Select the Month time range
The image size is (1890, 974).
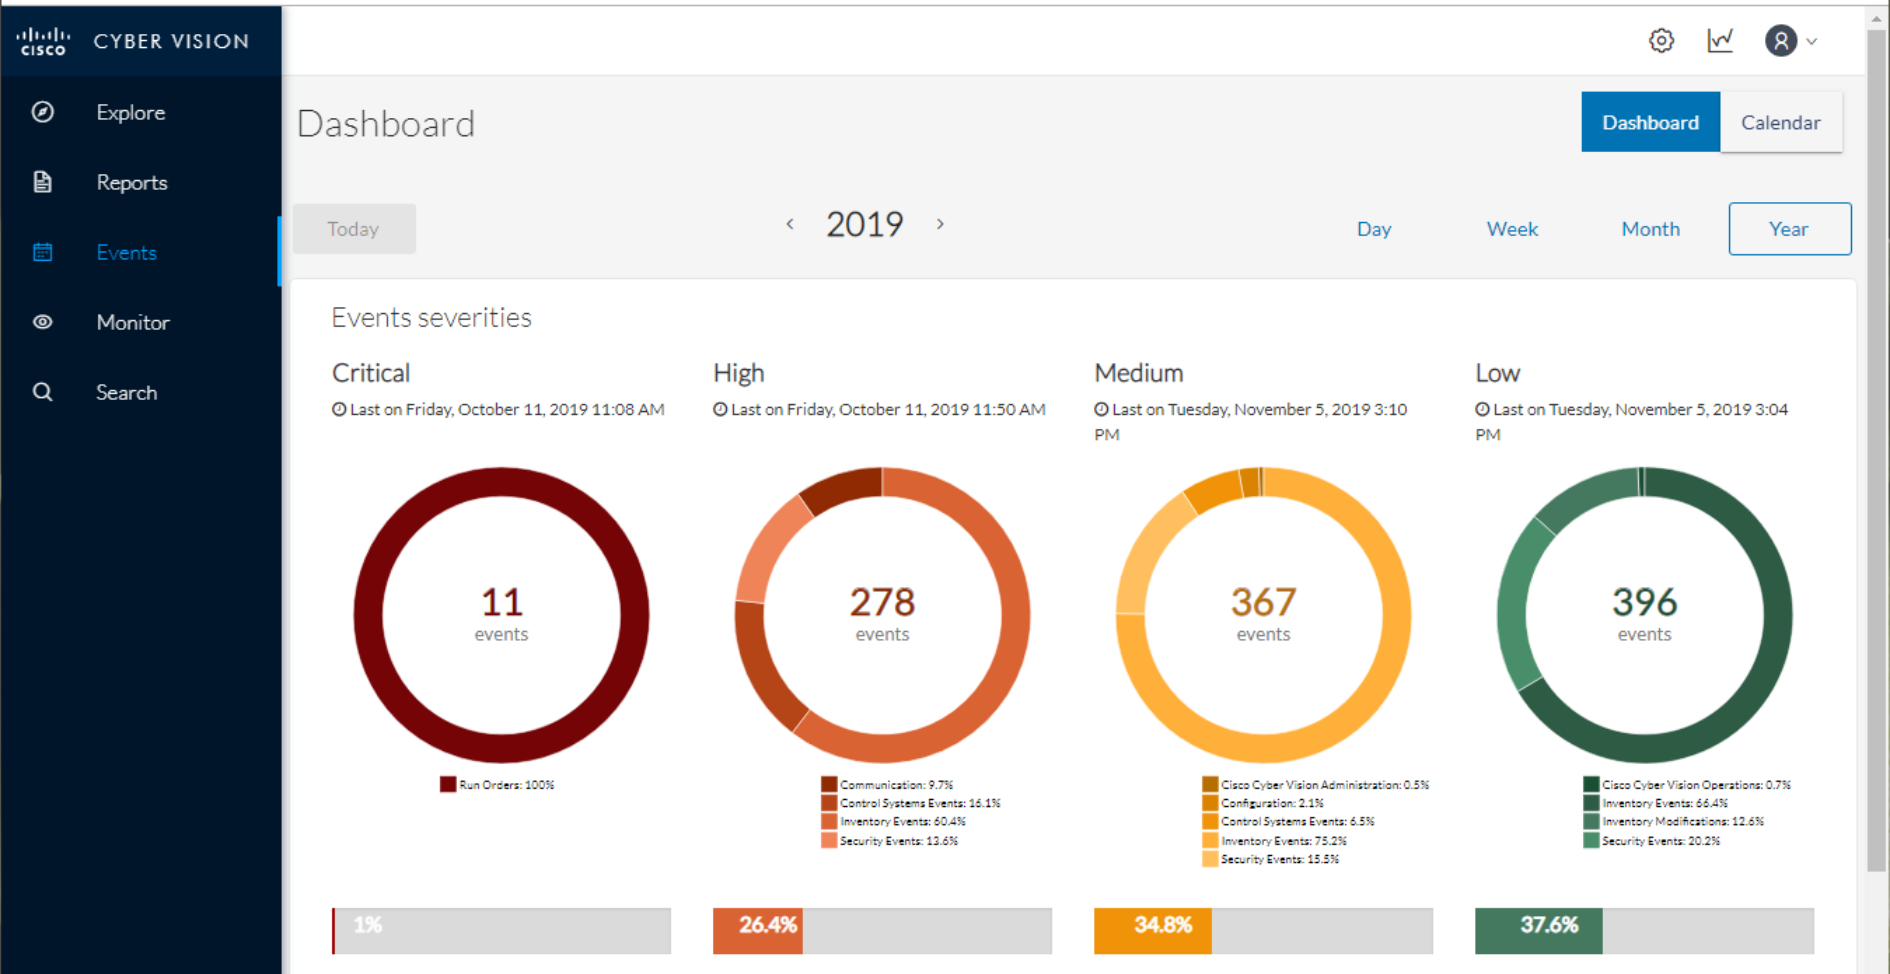(x=1651, y=229)
